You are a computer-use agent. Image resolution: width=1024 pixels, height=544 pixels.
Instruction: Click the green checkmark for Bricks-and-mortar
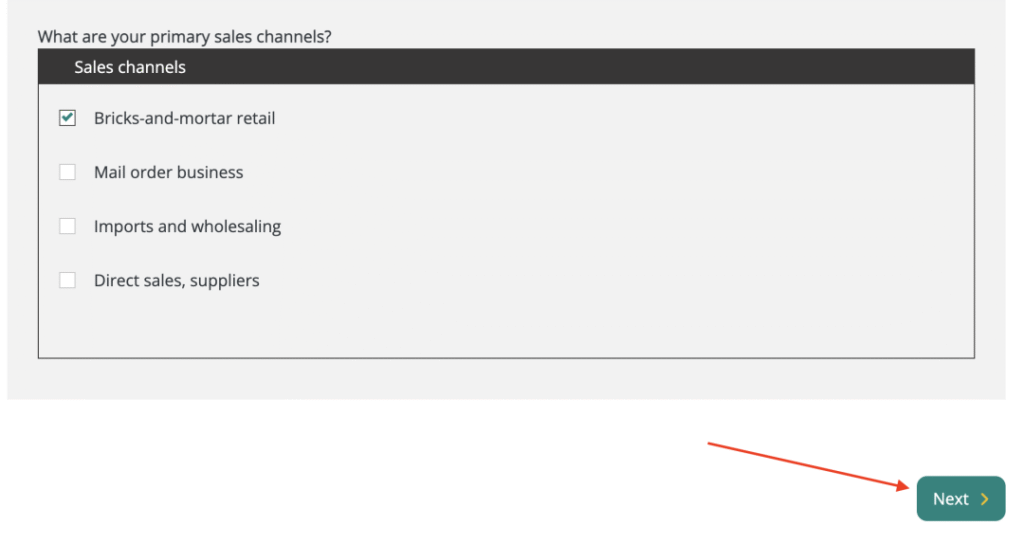point(67,118)
